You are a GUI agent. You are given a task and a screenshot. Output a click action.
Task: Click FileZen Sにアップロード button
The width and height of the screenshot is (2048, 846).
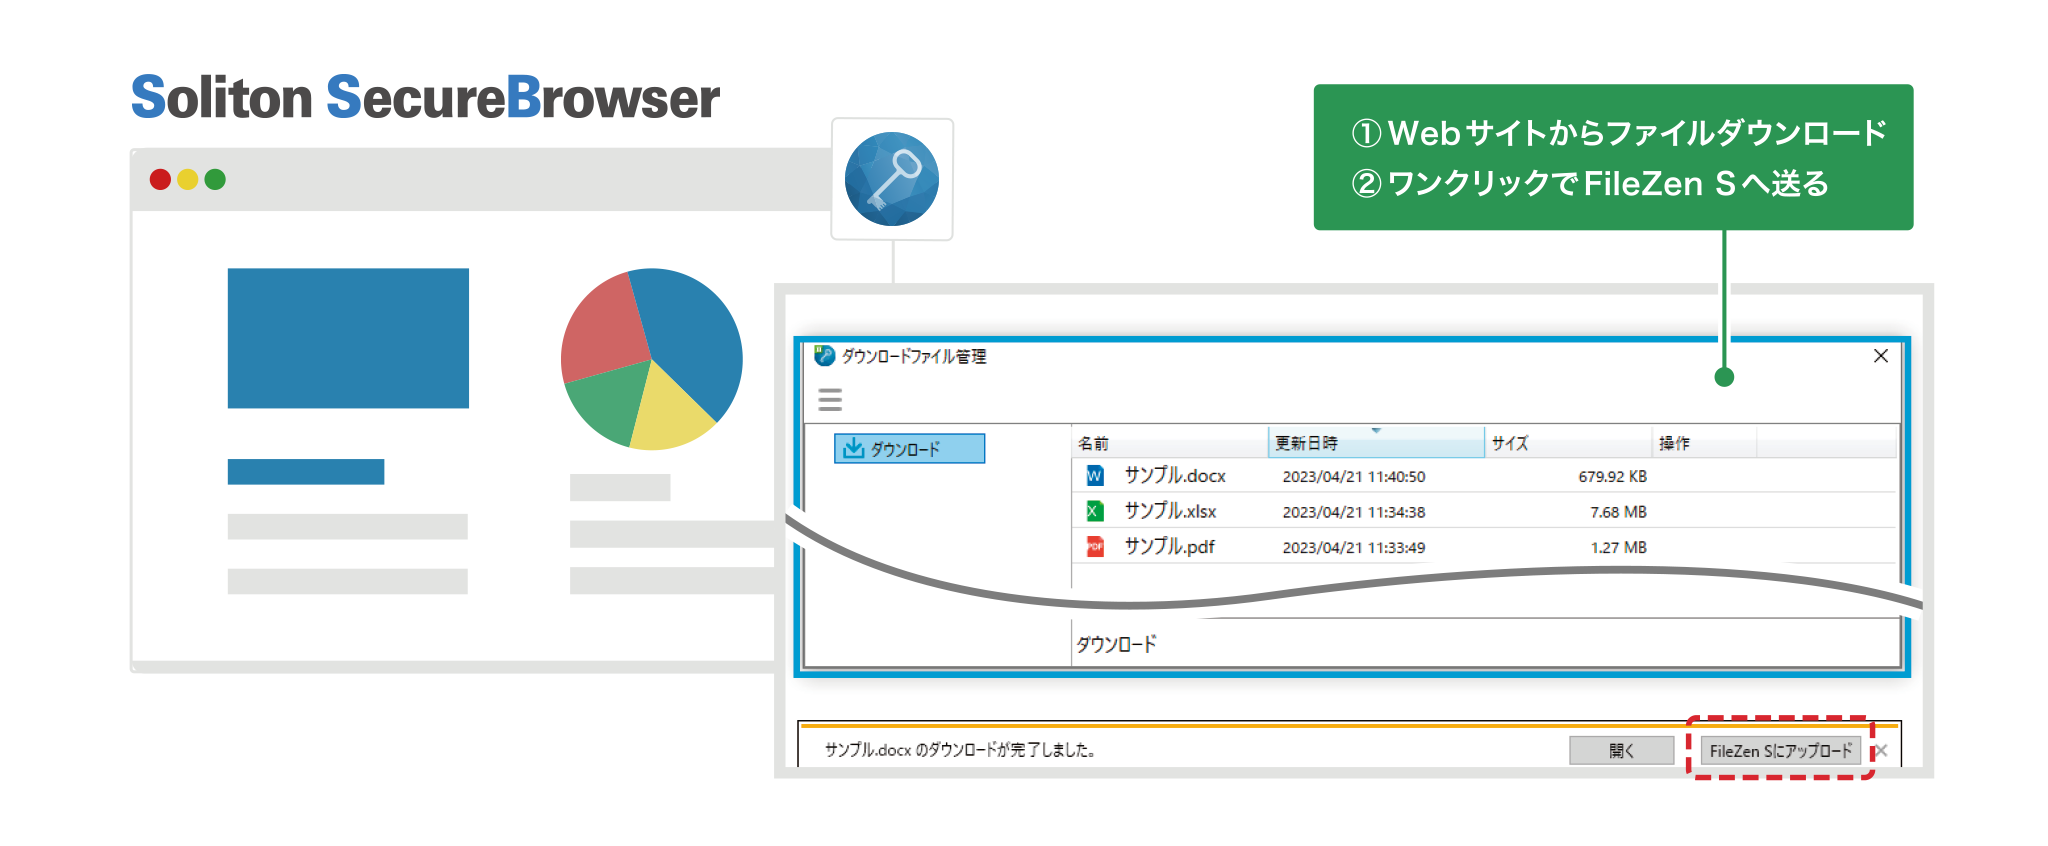coord(1780,750)
